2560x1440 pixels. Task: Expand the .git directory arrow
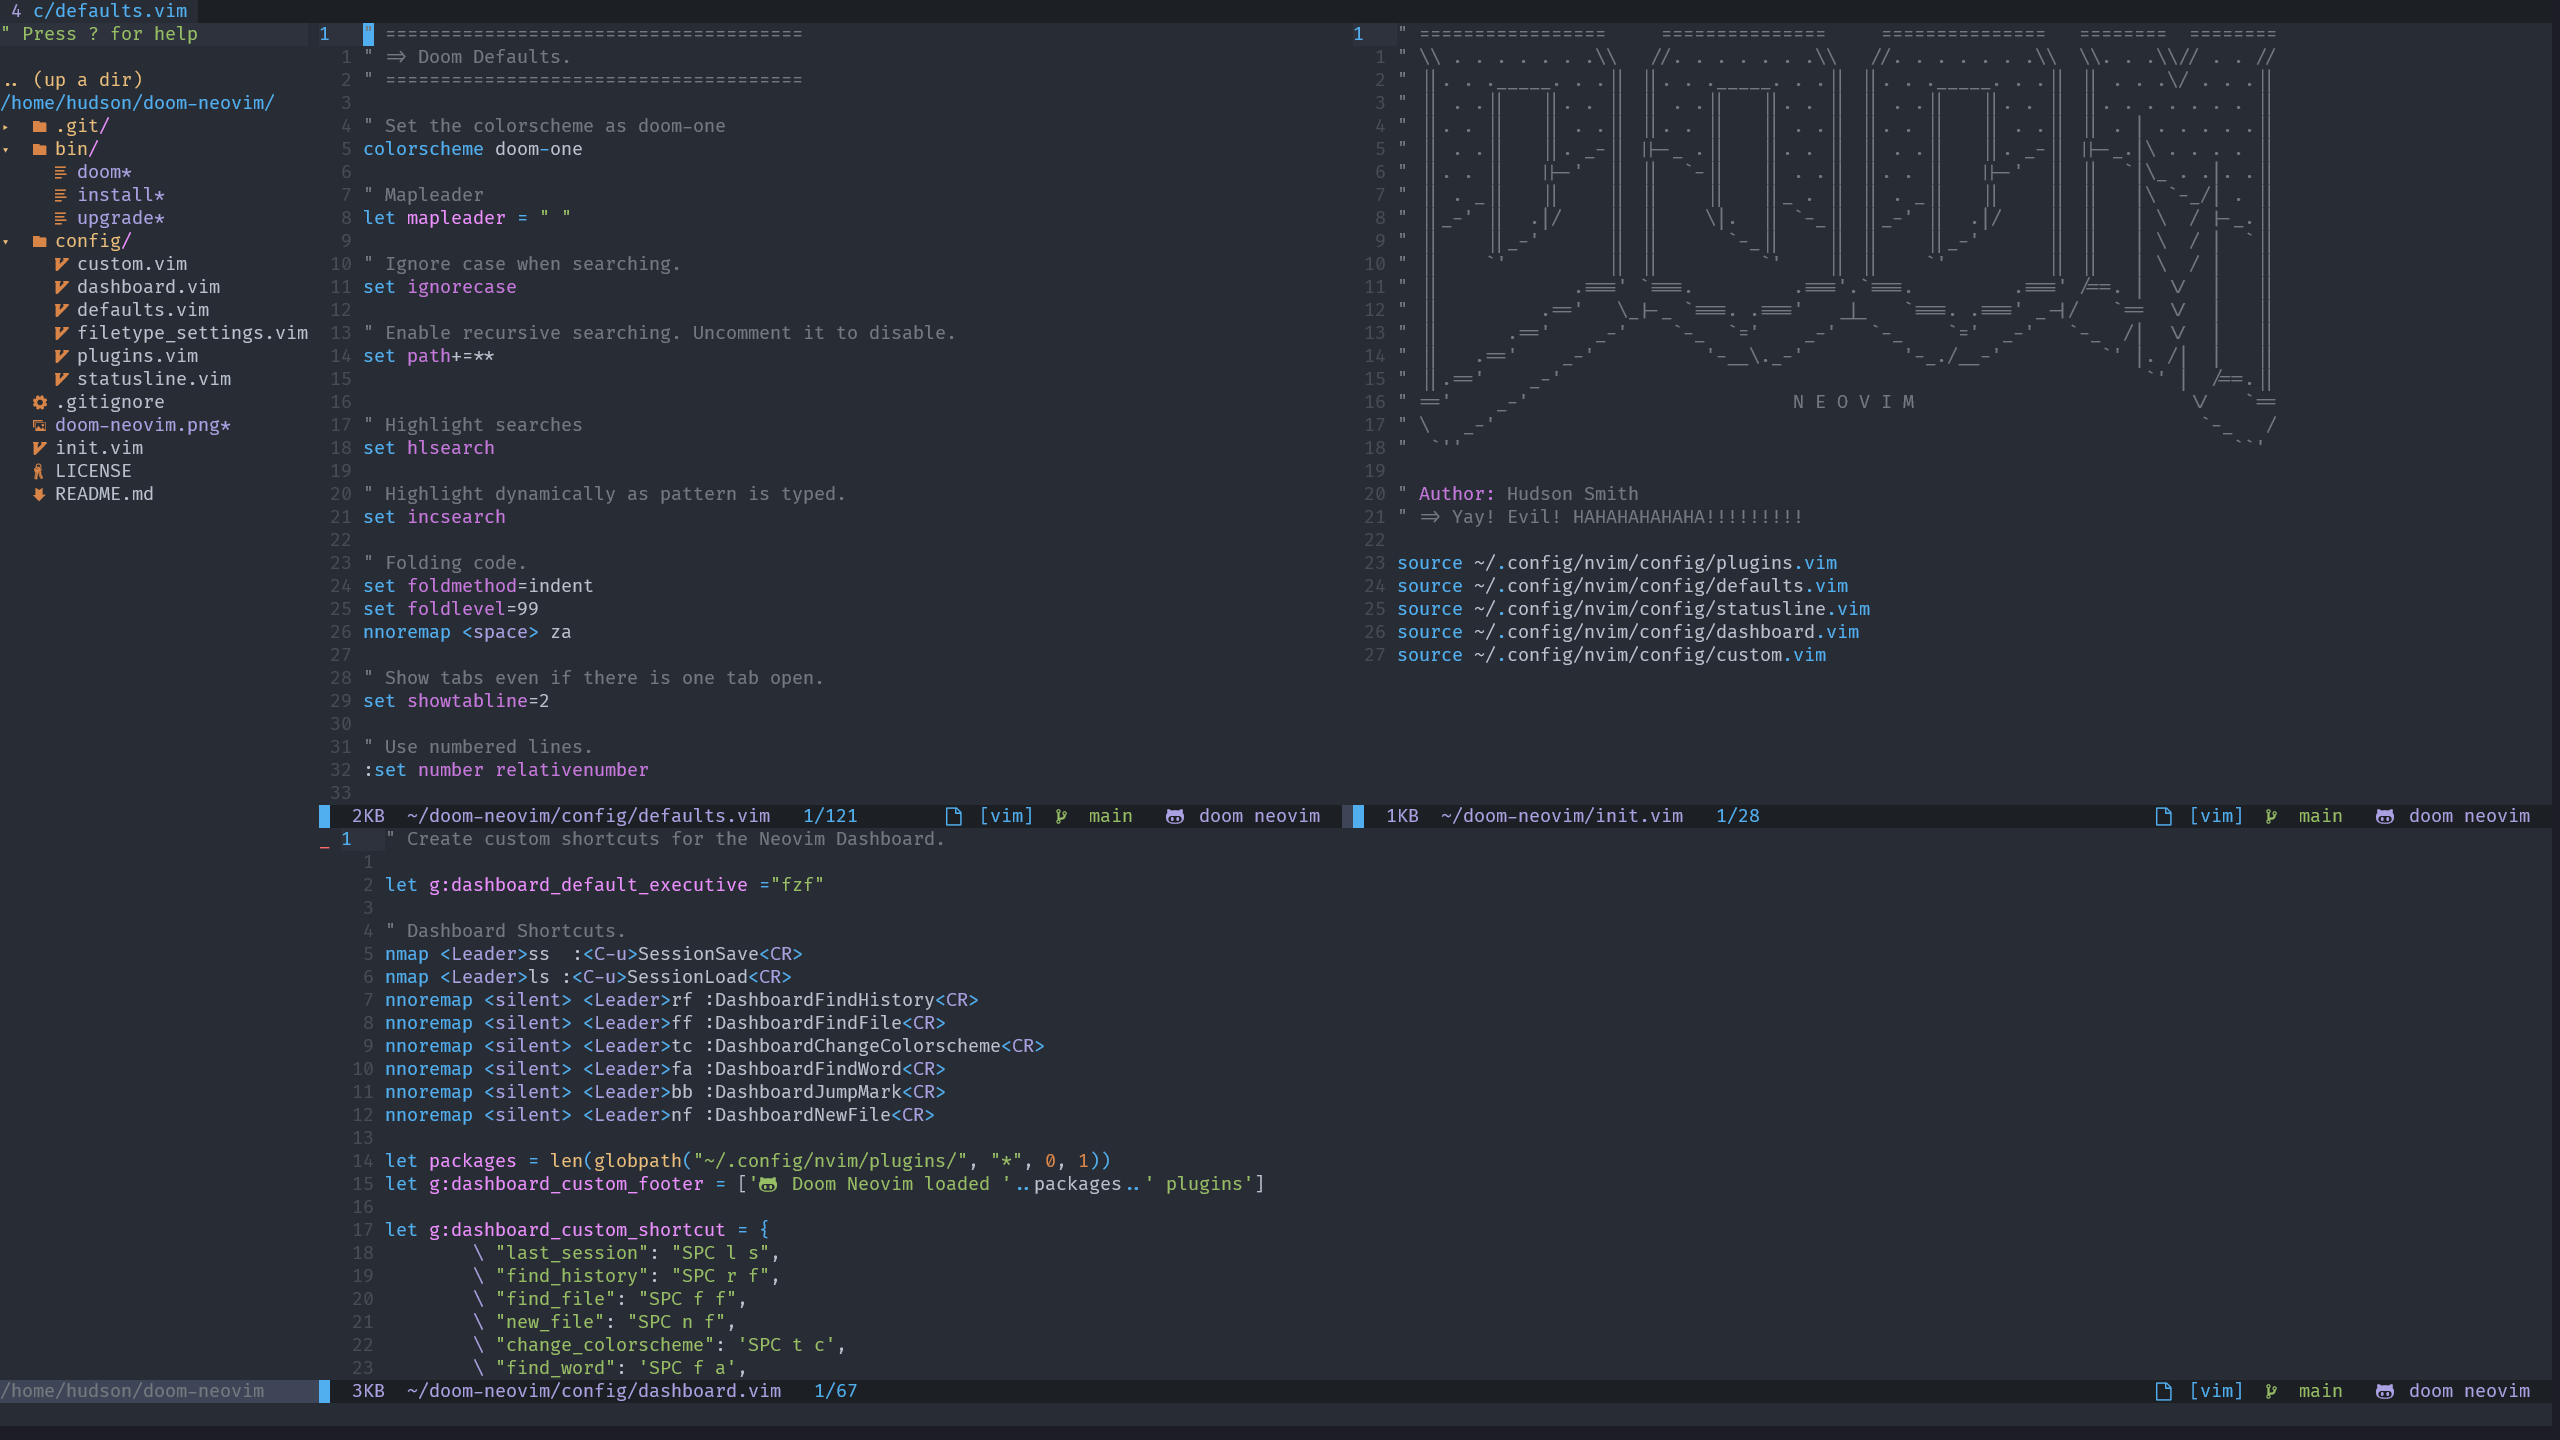6,127
